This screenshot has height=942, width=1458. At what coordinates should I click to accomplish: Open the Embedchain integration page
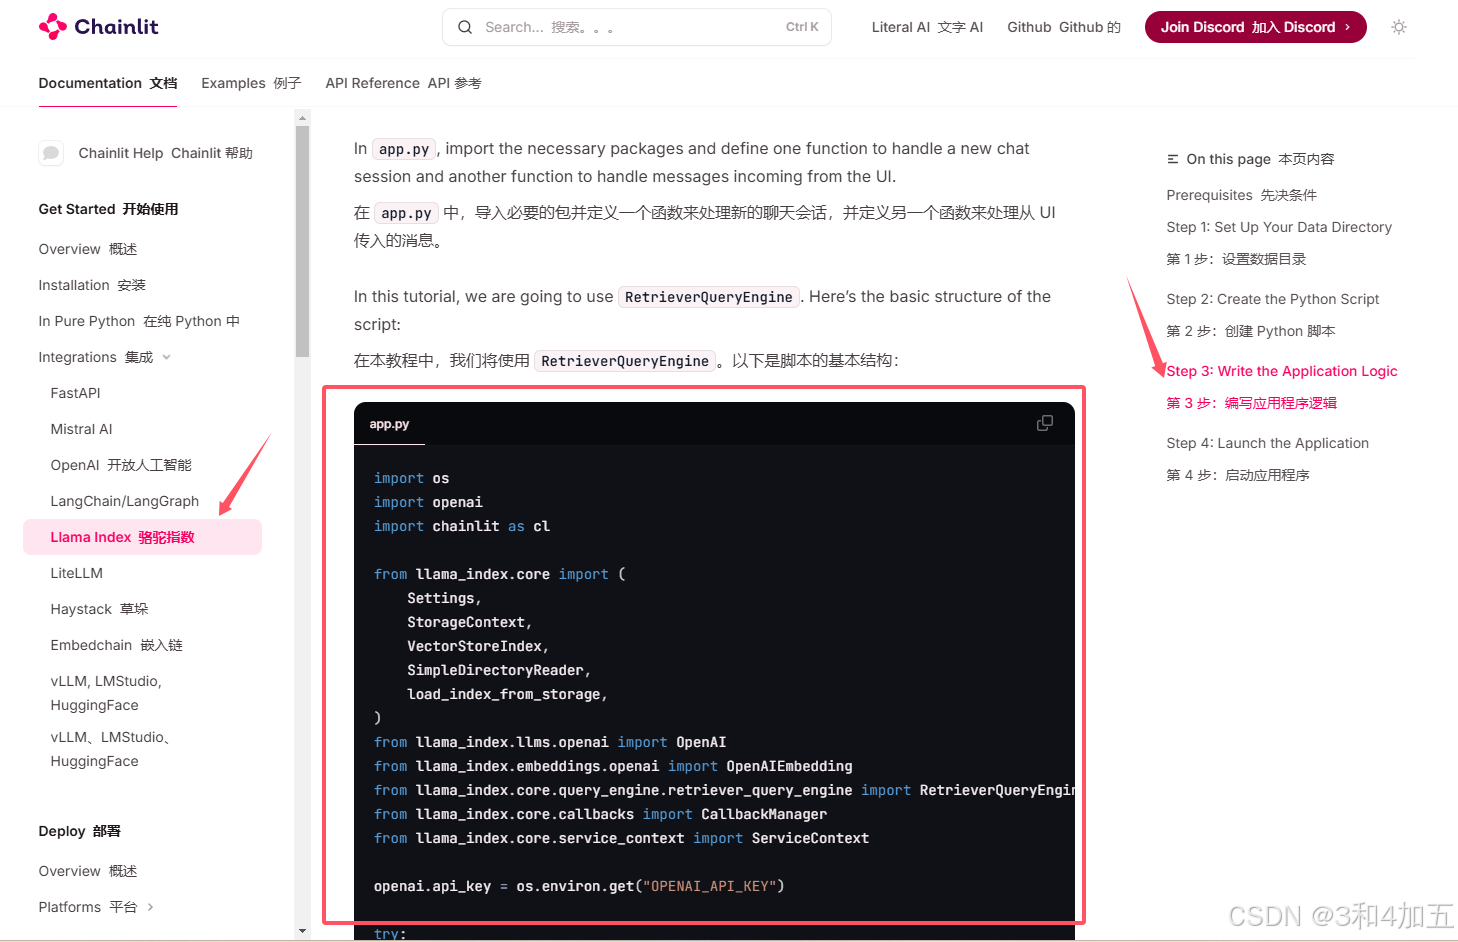click(116, 645)
